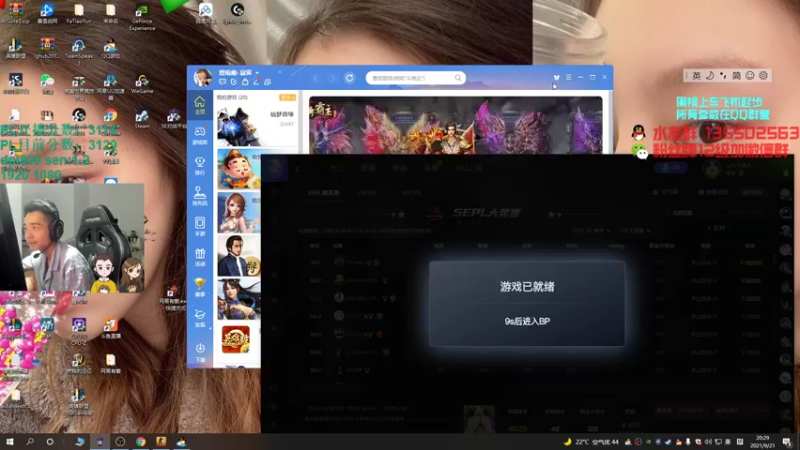
Task: Open the Chinese chess game thumbnail with man portrait
Action: point(239,256)
